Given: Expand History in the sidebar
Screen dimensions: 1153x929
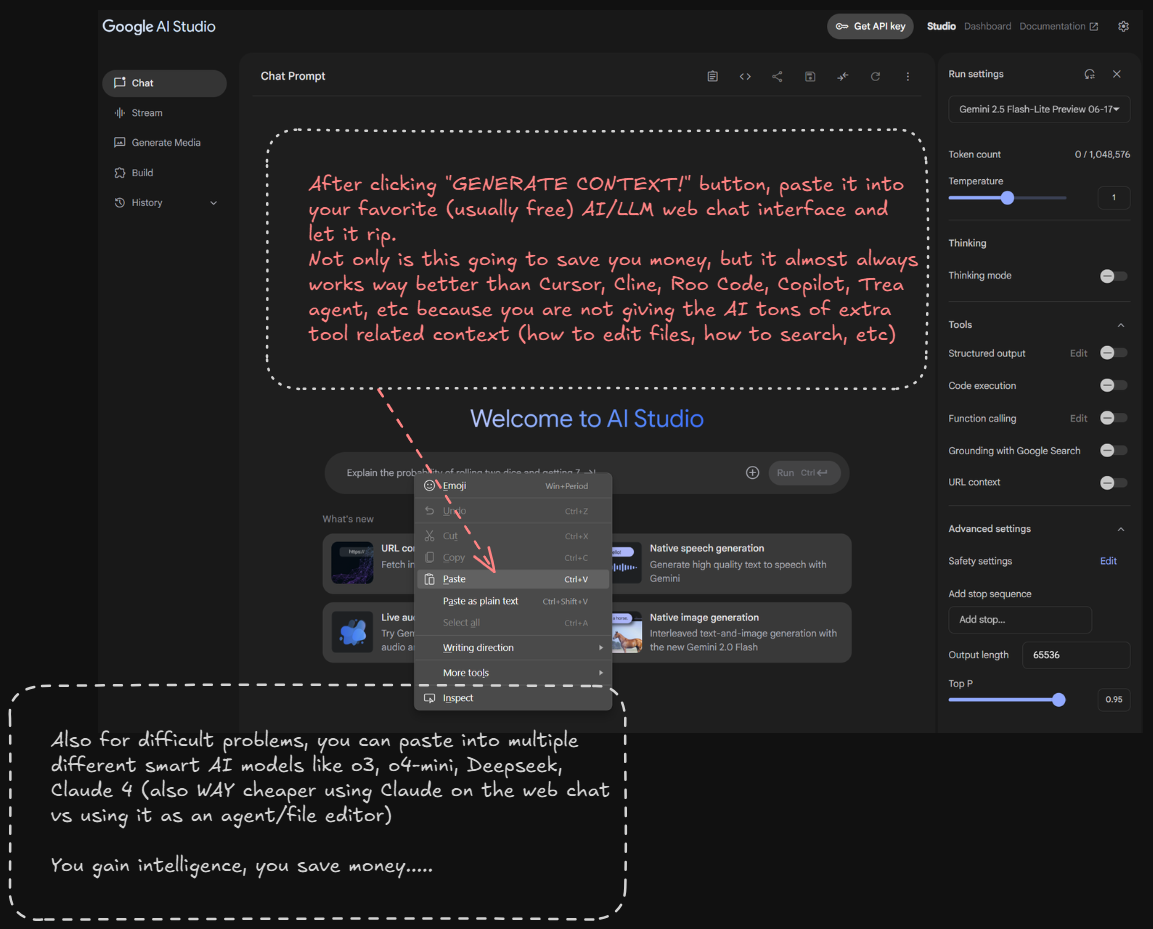Looking at the screenshot, I should coord(213,202).
